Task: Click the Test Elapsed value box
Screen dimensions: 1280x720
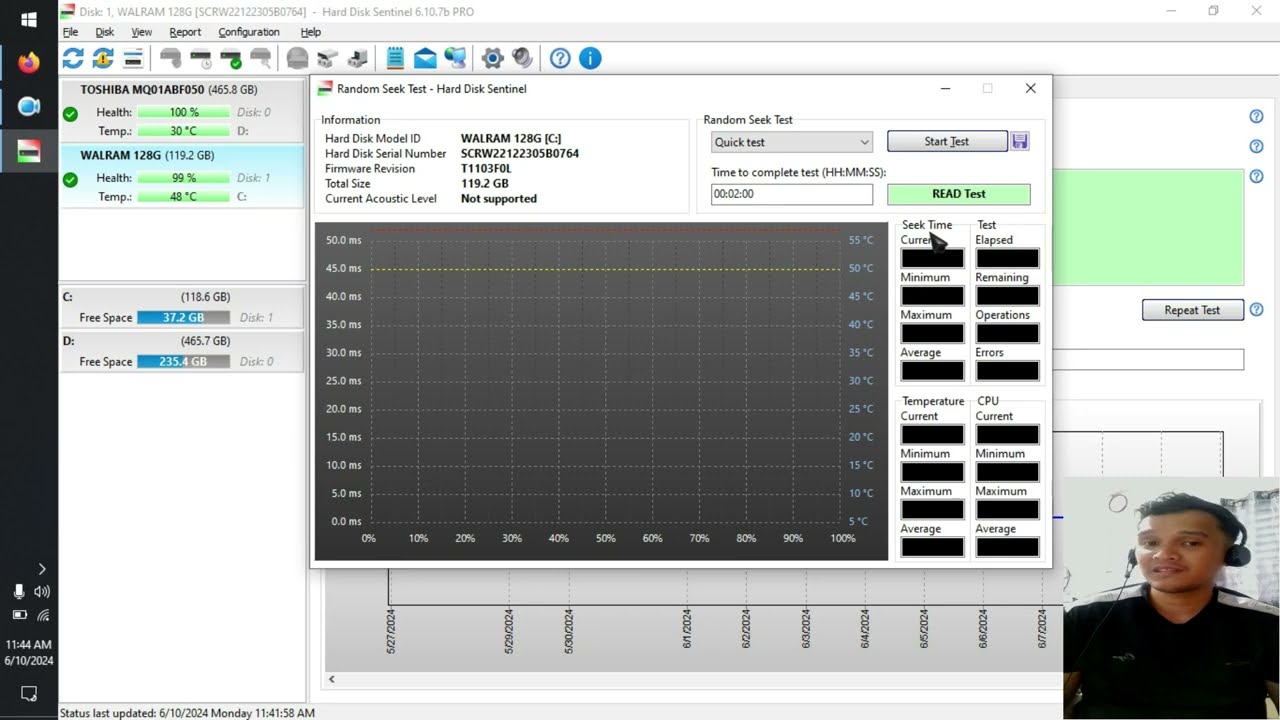Action: (x=1007, y=258)
